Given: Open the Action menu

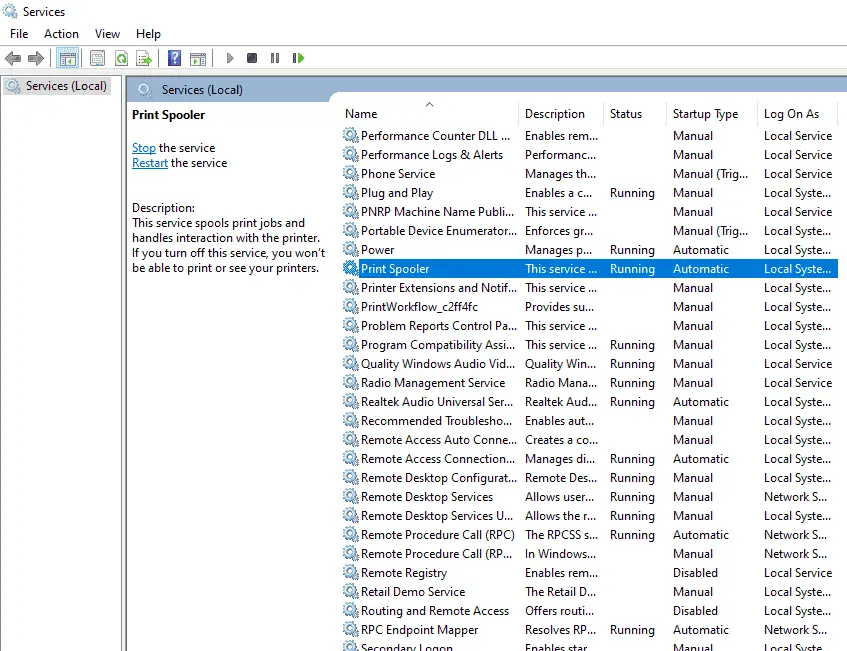Looking at the screenshot, I should coord(61,34).
